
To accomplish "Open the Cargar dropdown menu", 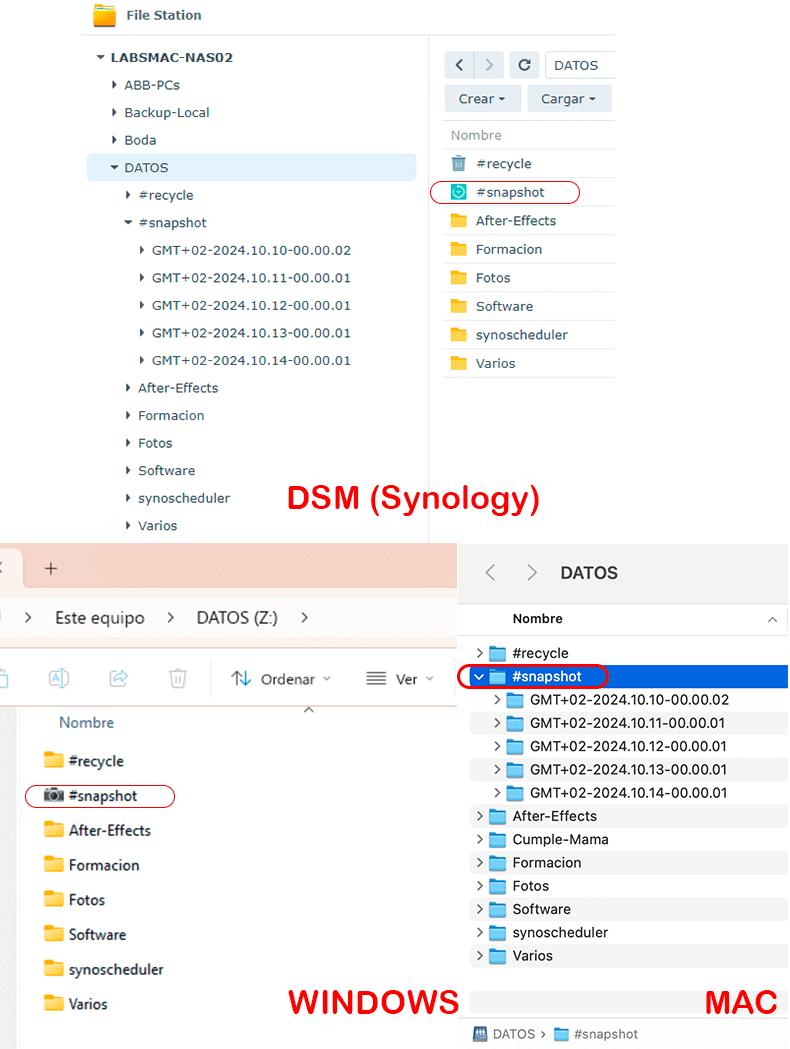I will click(568, 99).
